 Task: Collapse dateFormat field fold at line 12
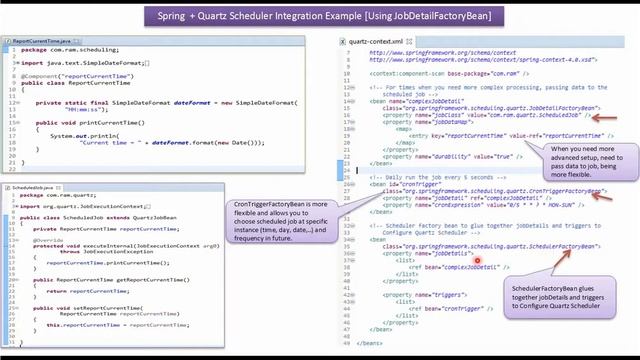[x=18, y=103]
